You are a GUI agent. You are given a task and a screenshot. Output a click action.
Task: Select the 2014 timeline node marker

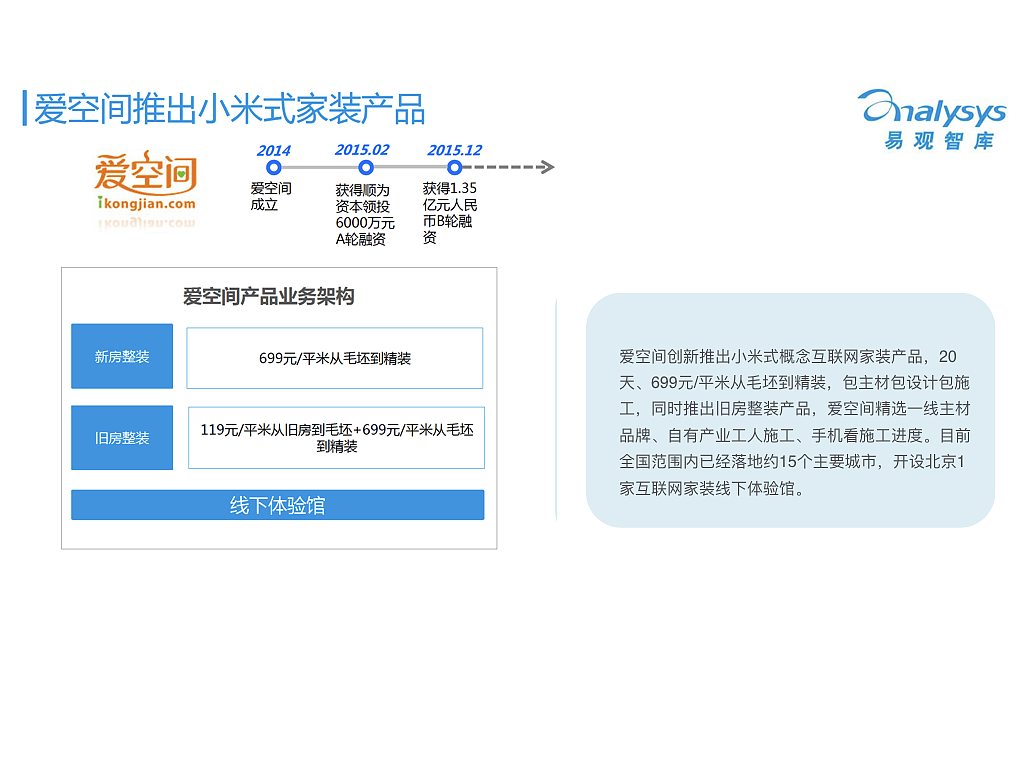(x=274, y=169)
